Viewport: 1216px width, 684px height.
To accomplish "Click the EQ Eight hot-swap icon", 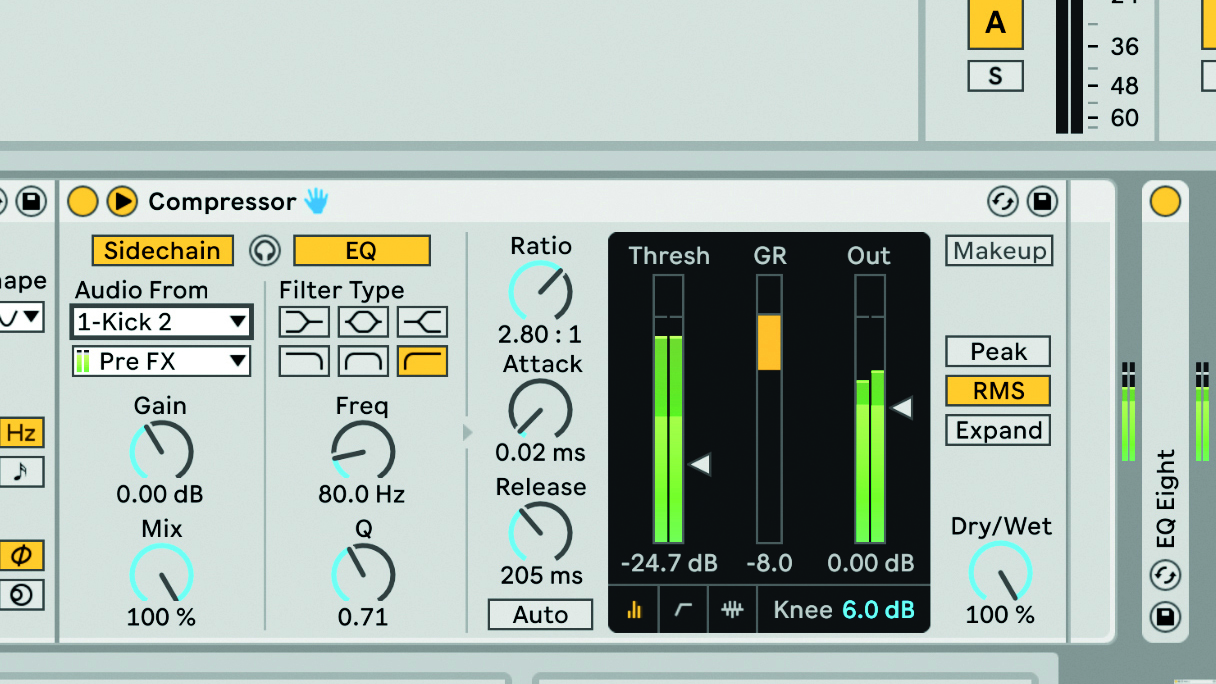I will (x=1166, y=575).
